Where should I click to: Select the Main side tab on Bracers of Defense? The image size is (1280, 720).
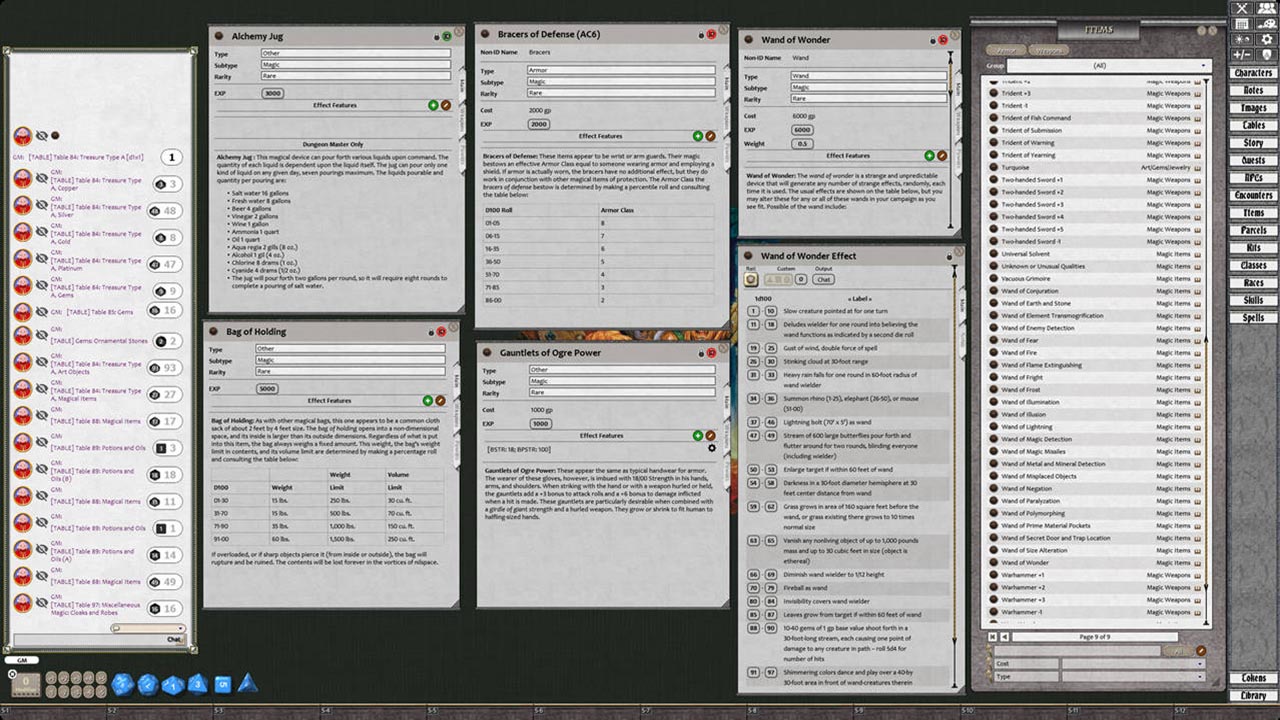point(726,82)
